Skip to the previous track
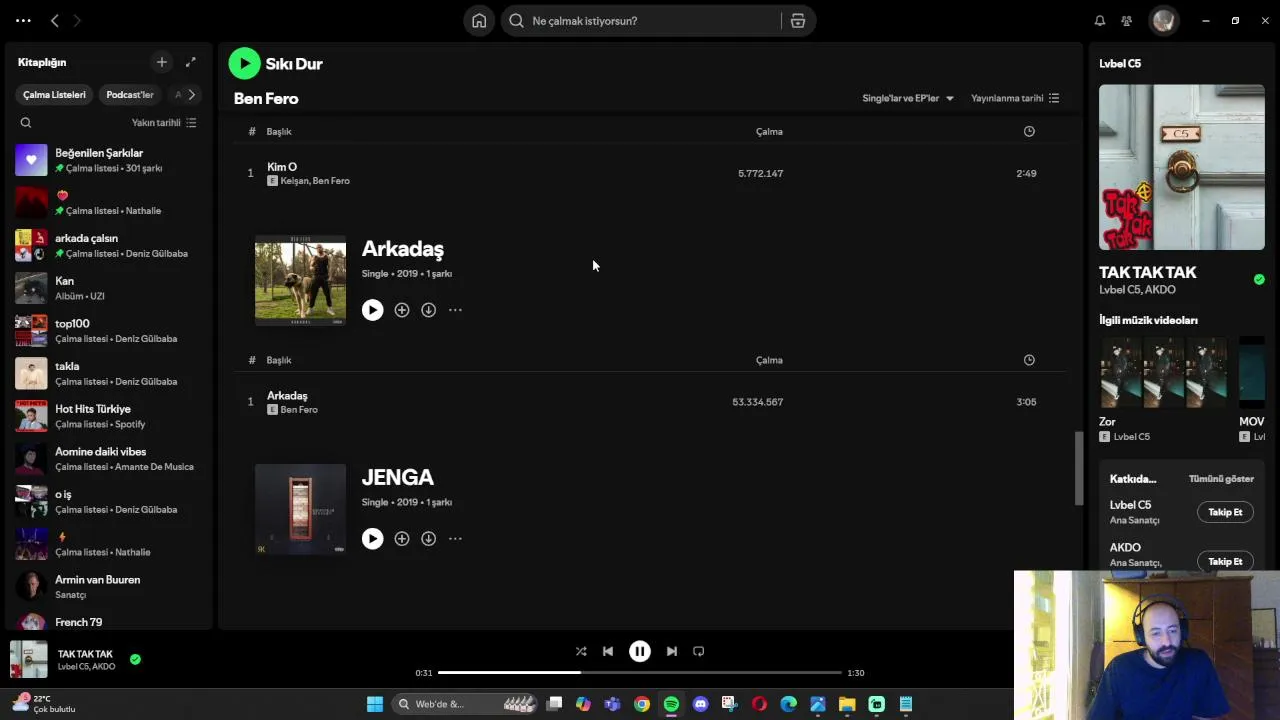The width and height of the screenshot is (1280, 720). [608, 651]
